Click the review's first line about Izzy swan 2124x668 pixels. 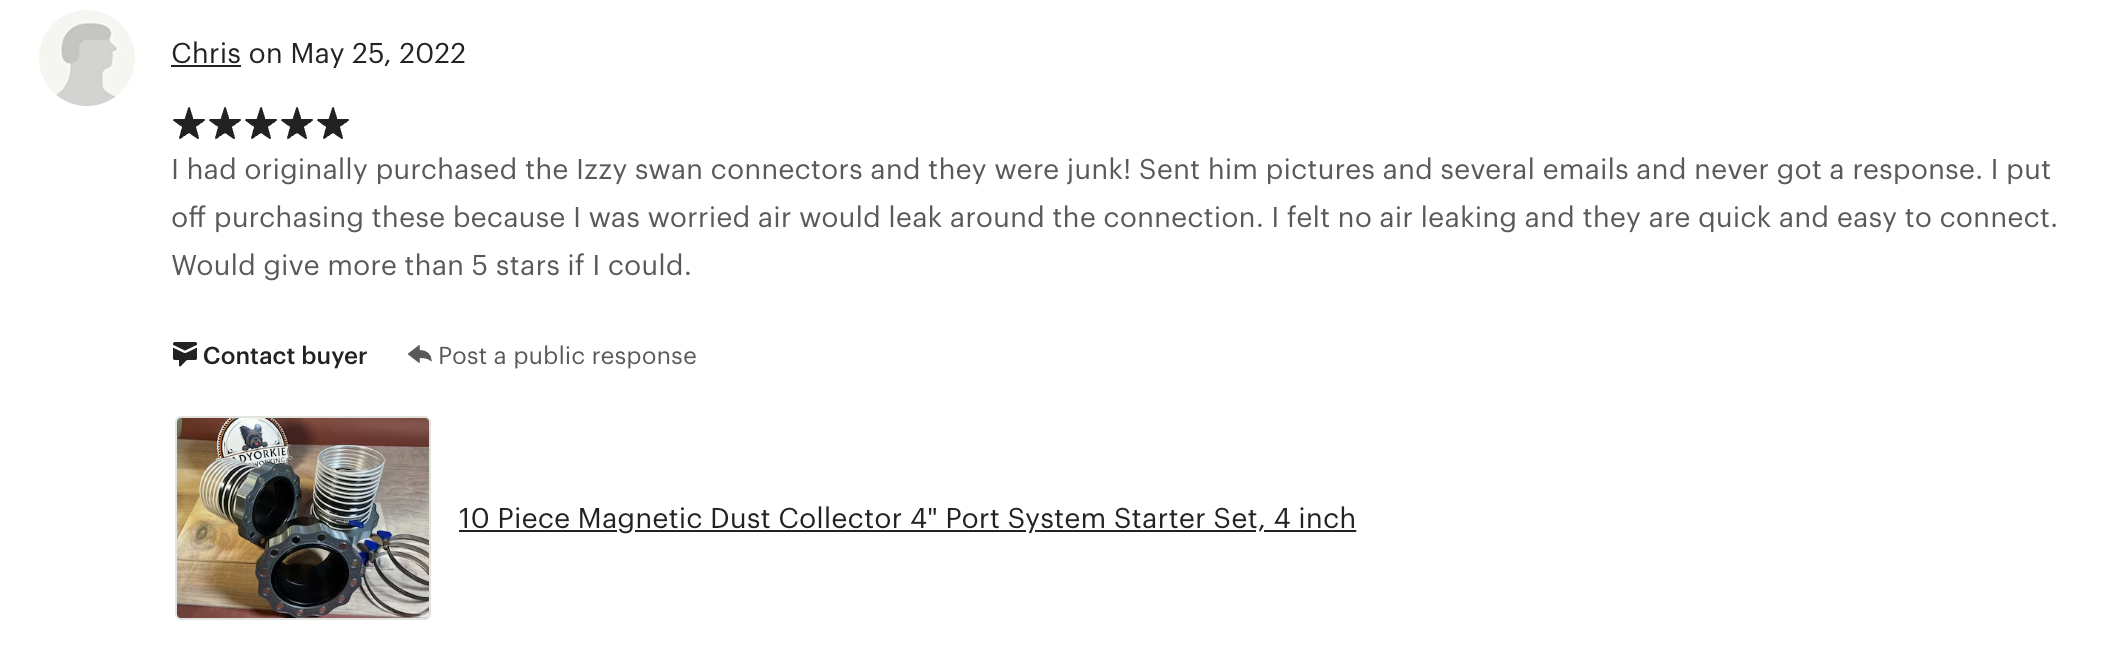1111,169
